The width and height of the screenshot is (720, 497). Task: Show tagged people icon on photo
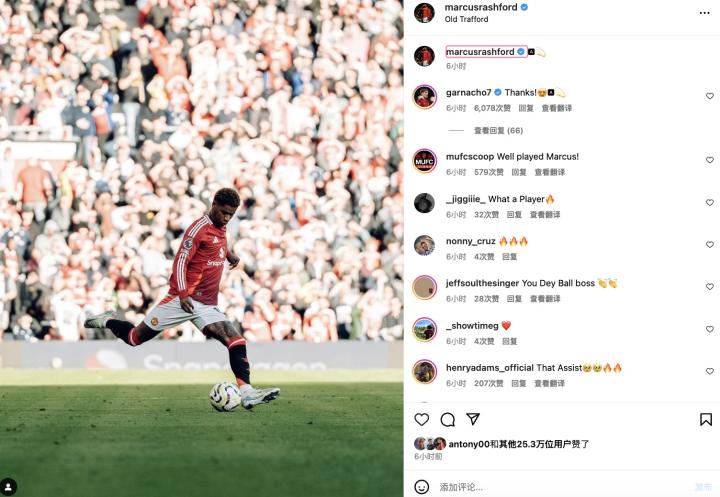pyautogui.click(x=8, y=486)
